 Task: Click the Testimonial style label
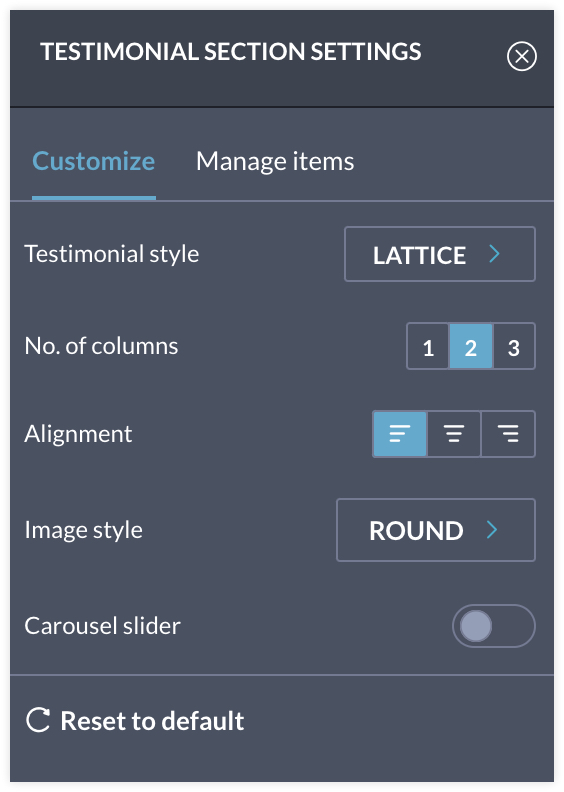pos(112,254)
